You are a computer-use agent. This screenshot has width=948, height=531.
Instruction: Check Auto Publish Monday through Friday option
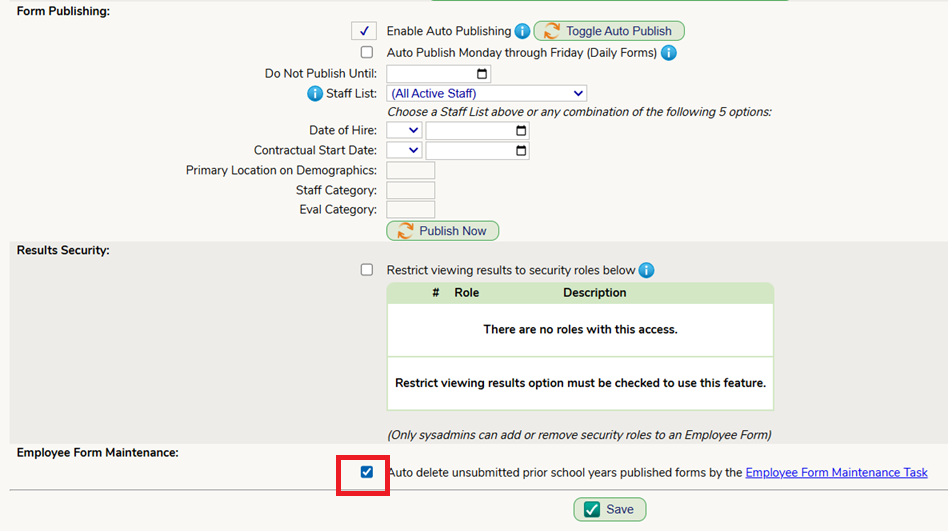(367, 52)
